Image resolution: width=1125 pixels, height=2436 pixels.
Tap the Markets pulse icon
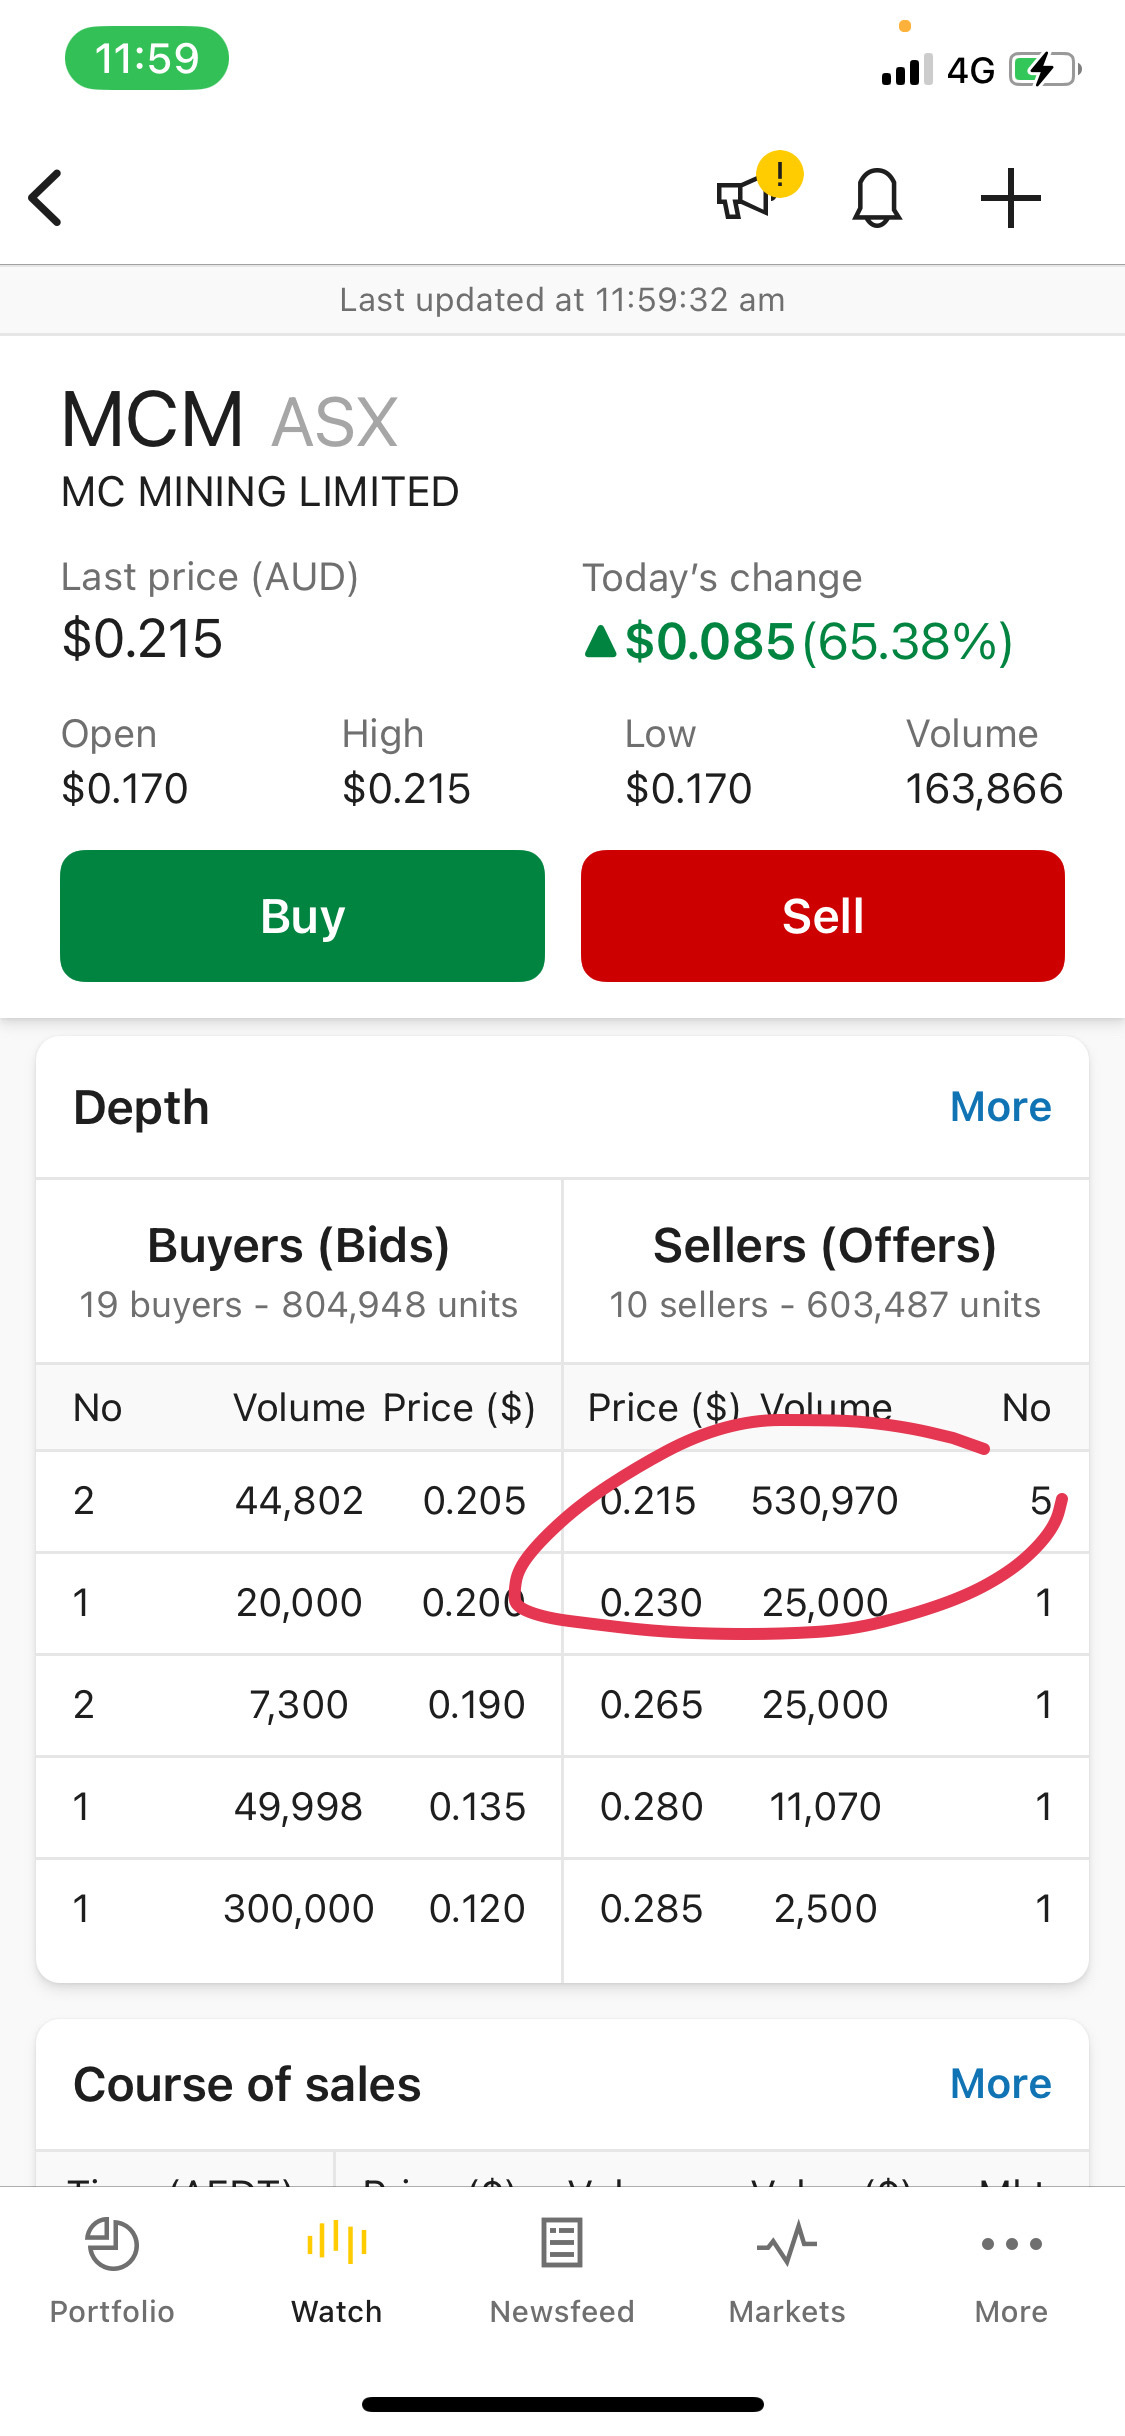click(787, 2243)
